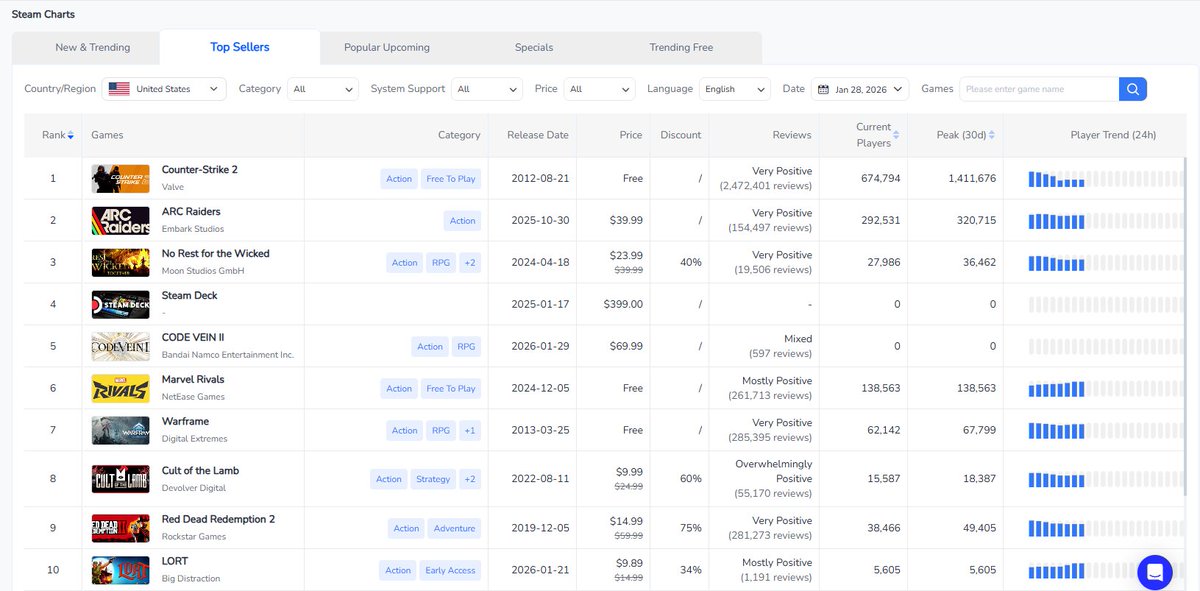Image resolution: width=1200 pixels, height=591 pixels.
Task: Click the Early Access tag for LORT
Action: (x=450, y=570)
